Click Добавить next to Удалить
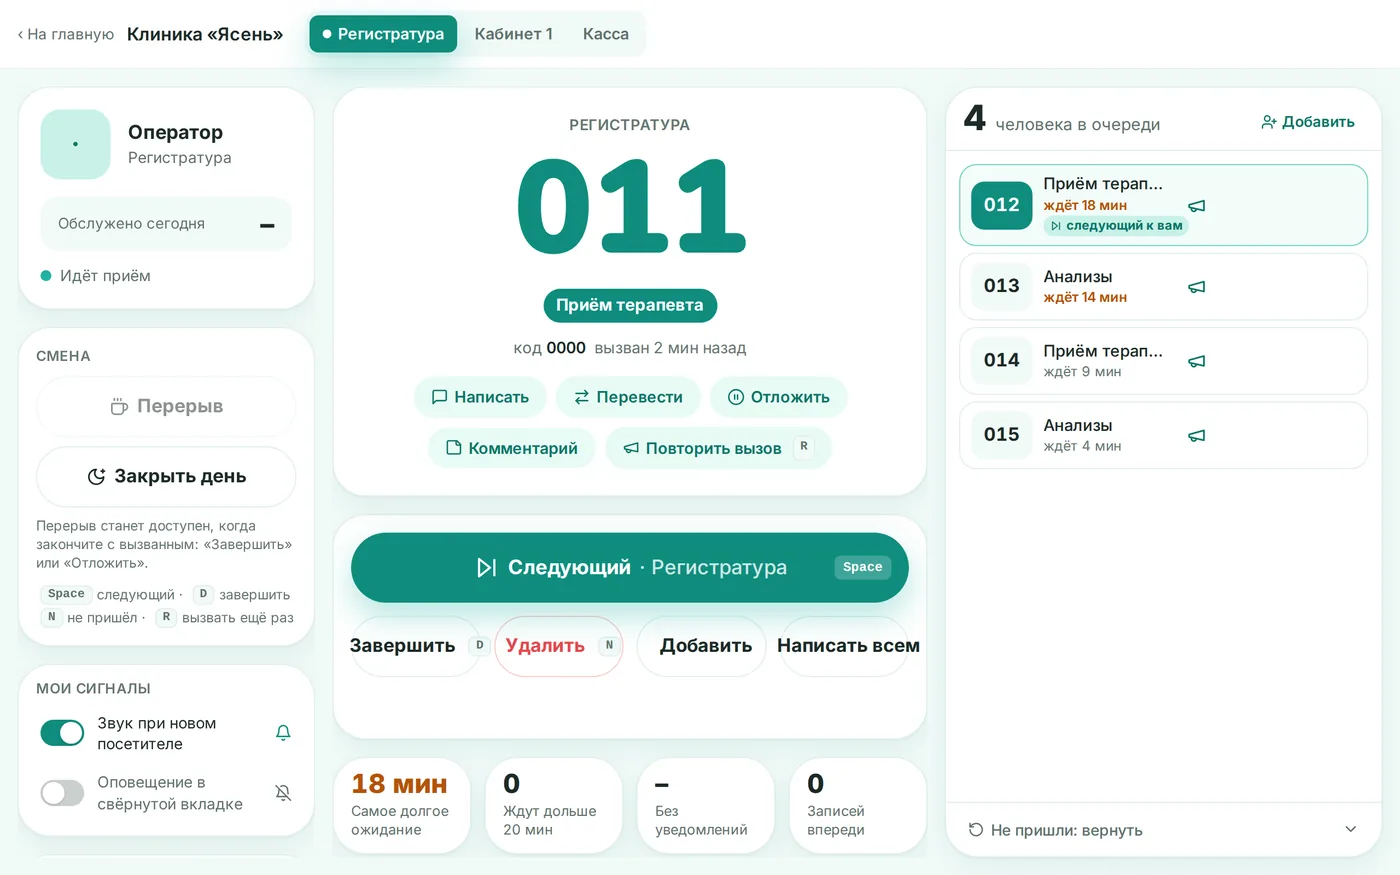1400x875 pixels. click(702, 646)
